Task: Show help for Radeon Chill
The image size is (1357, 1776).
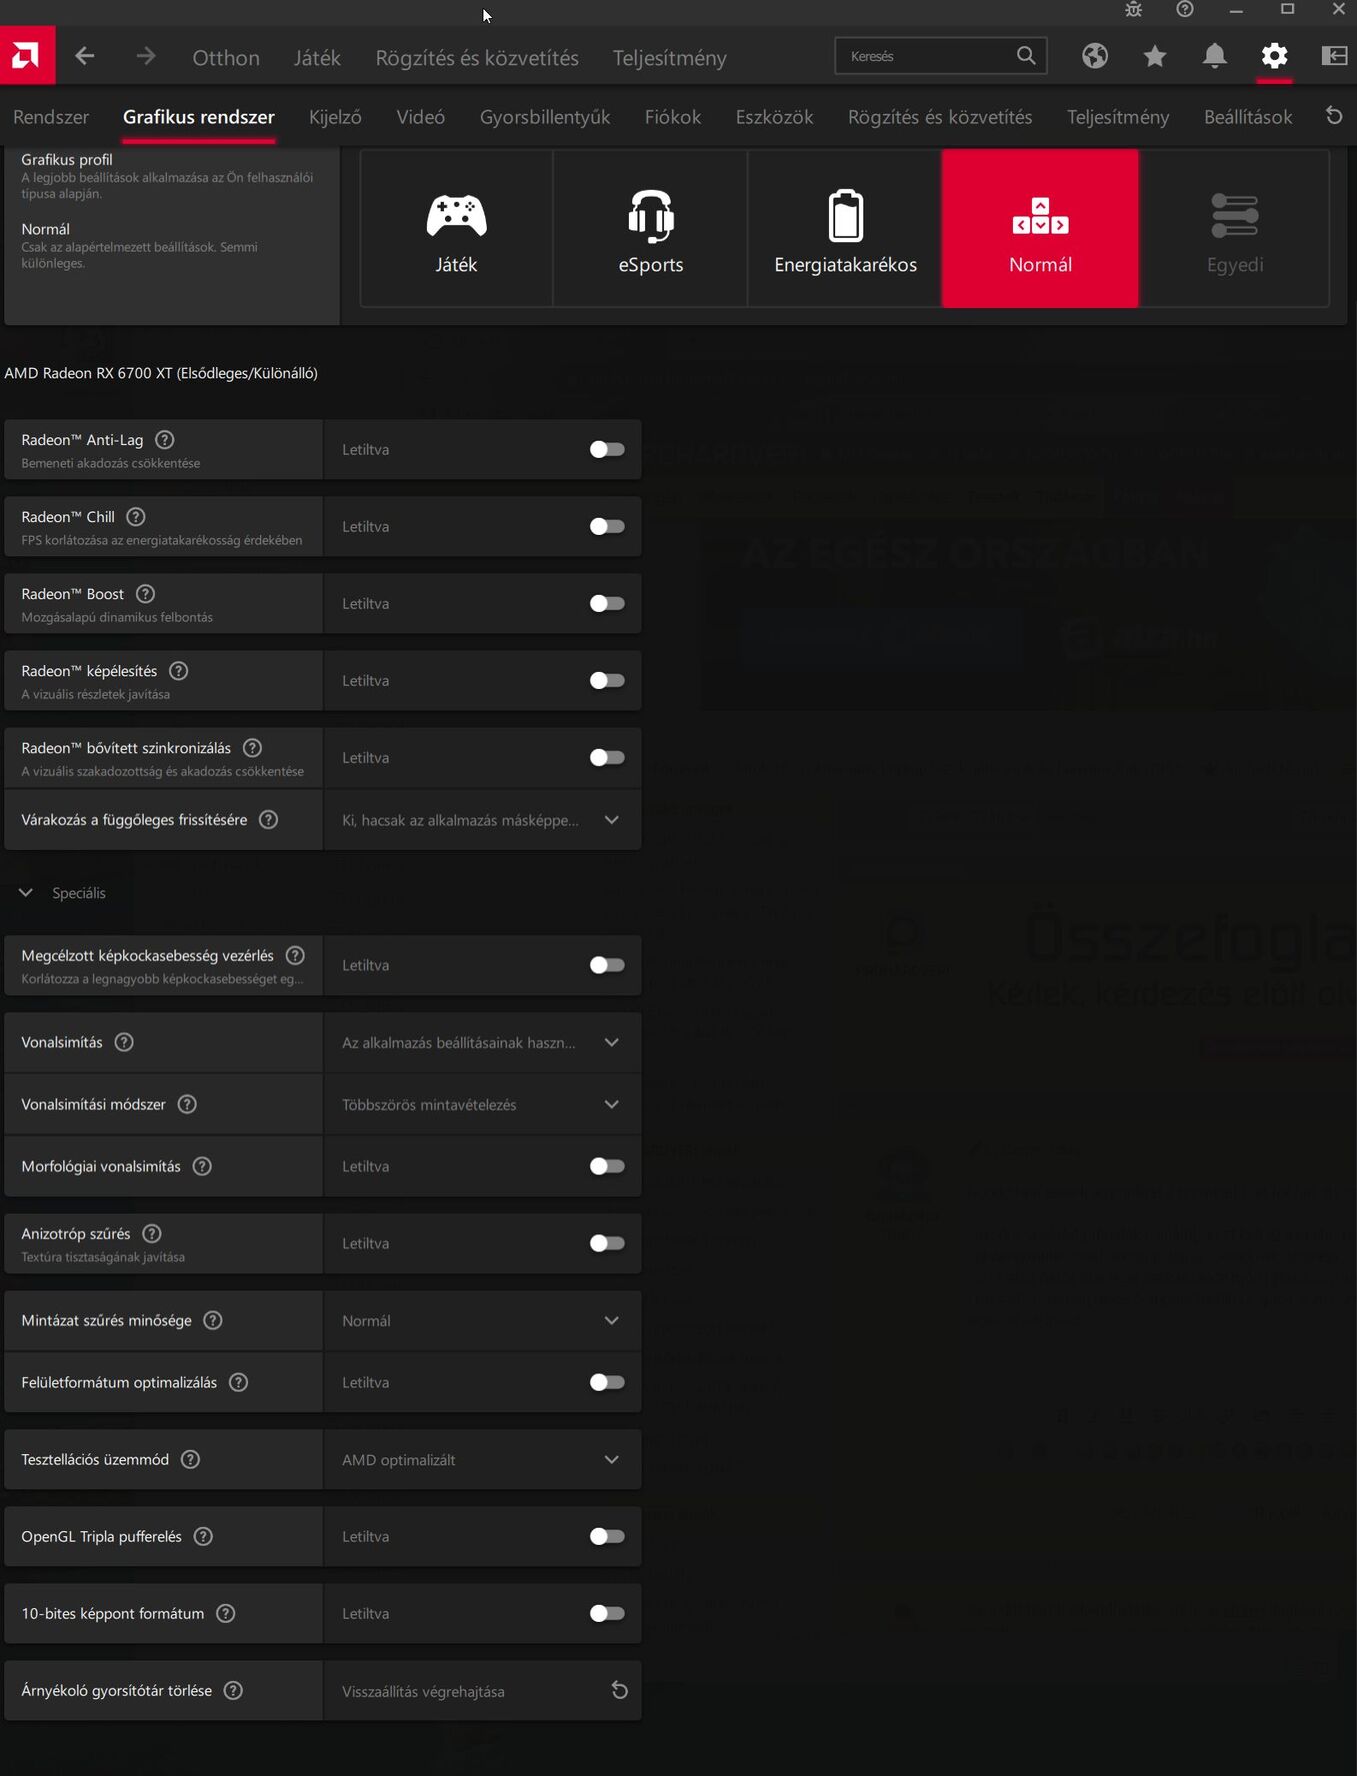Action: click(x=136, y=517)
